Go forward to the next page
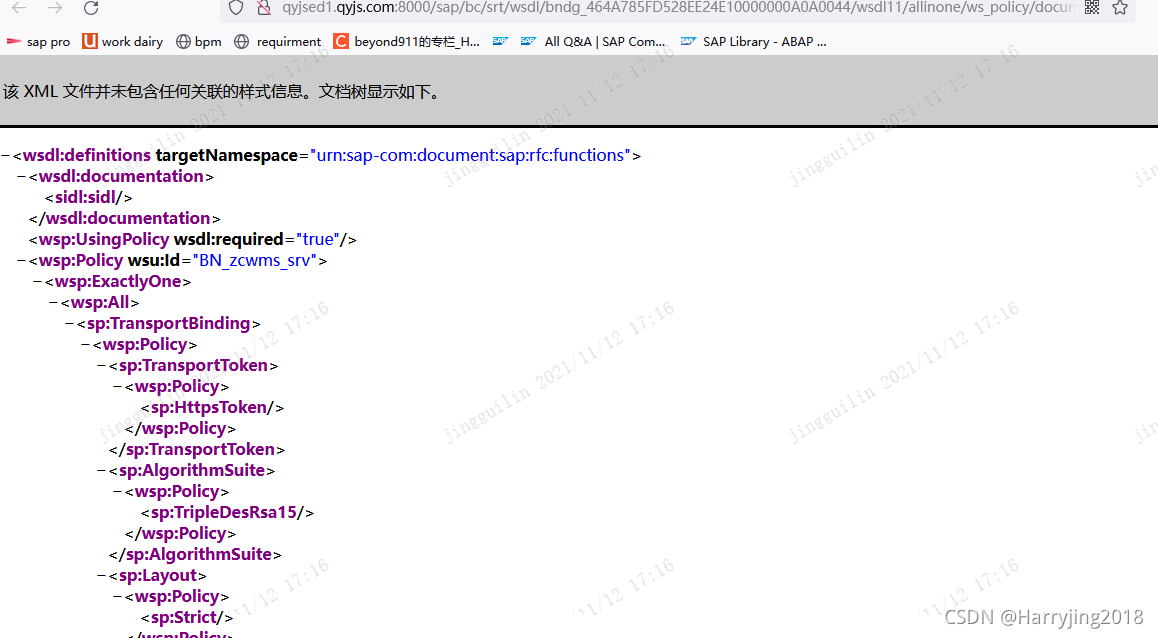Viewport: 1158px width, 638px height. click(x=55, y=7)
